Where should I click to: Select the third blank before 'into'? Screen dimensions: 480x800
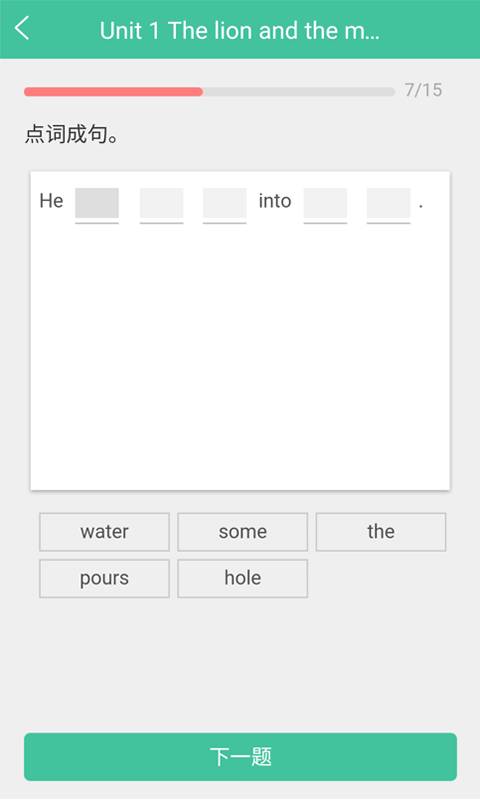pos(224,204)
